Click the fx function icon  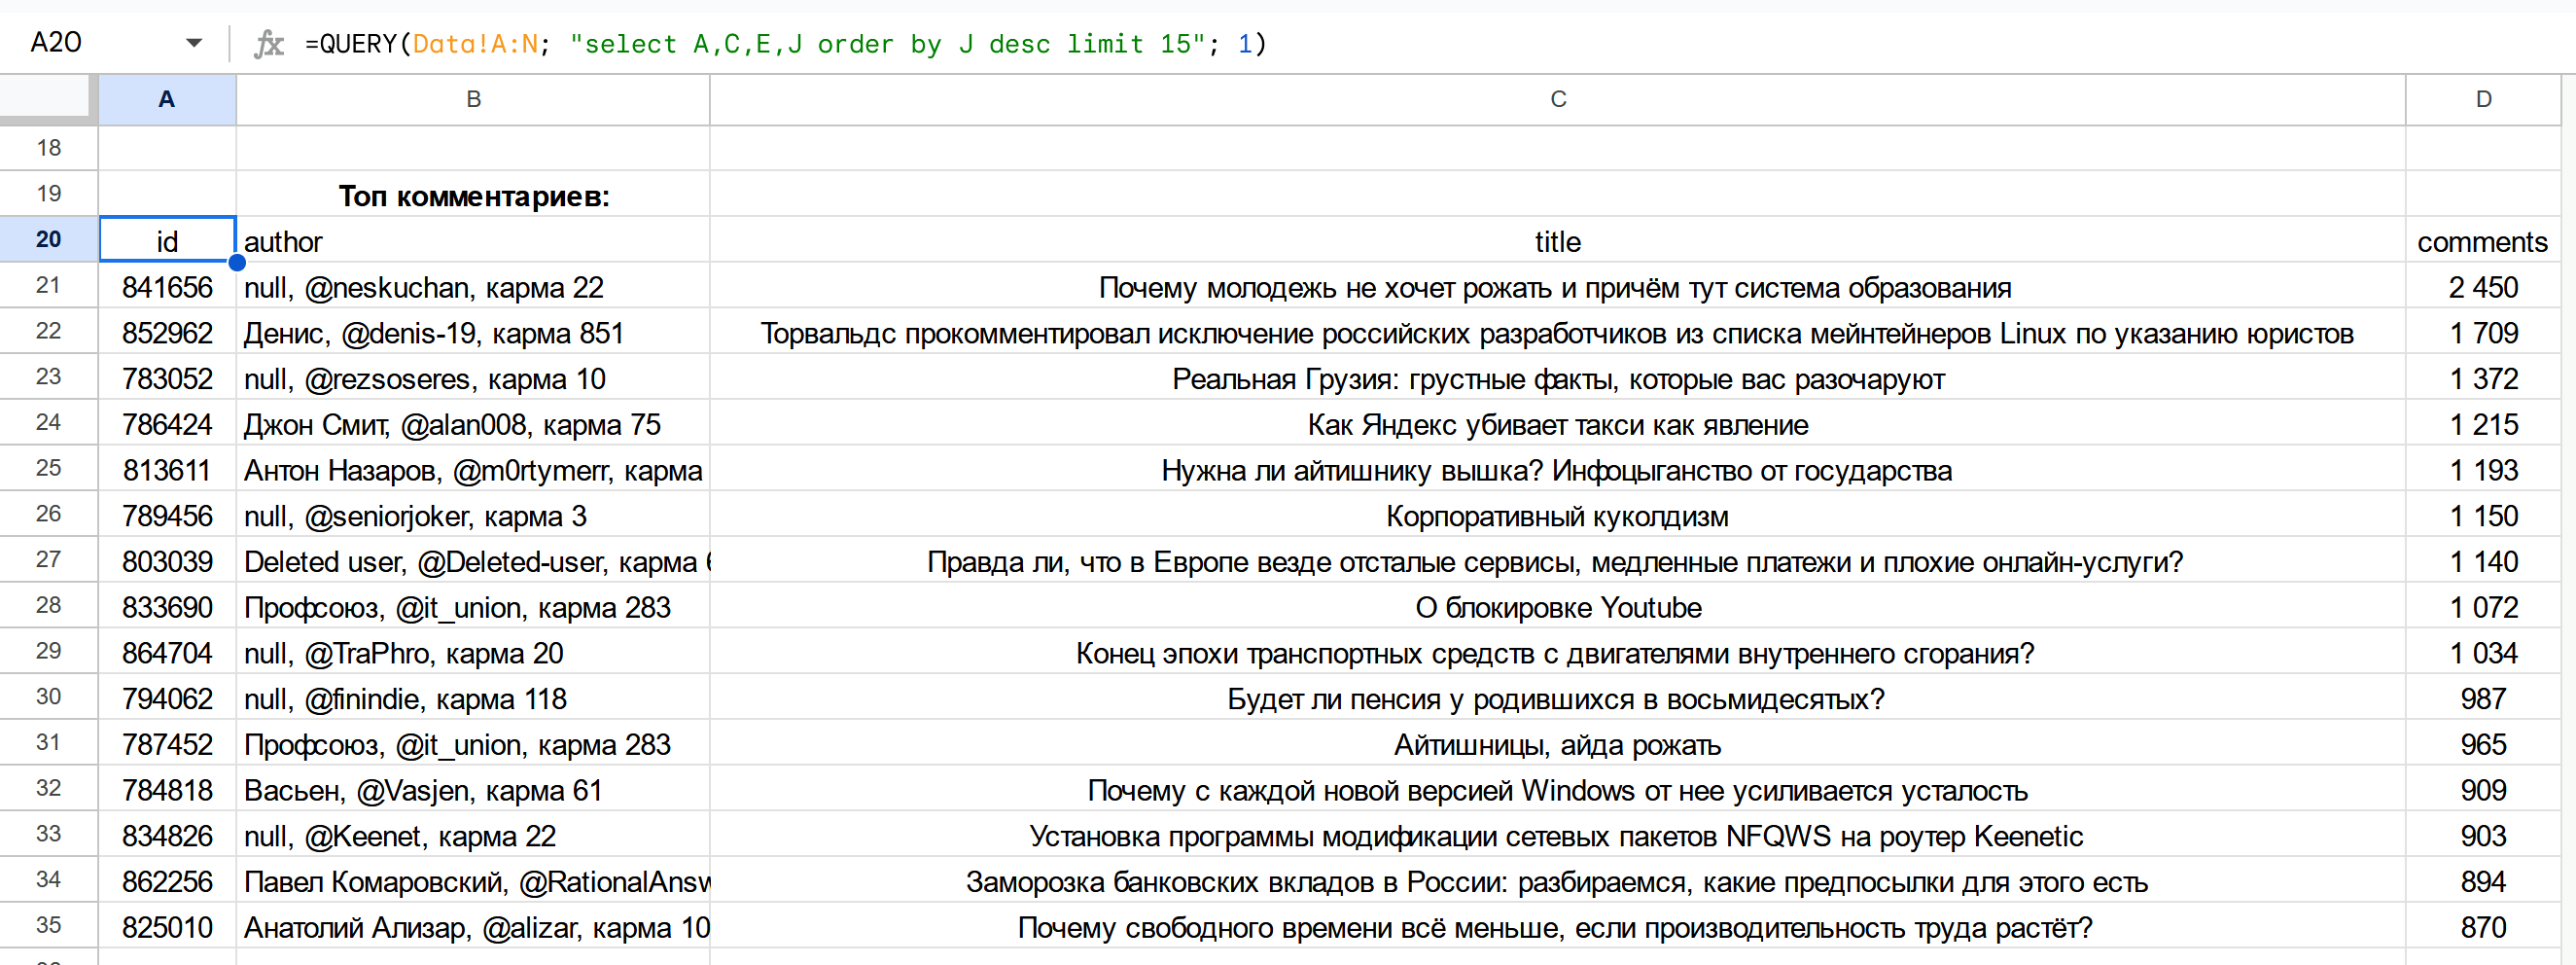click(268, 44)
